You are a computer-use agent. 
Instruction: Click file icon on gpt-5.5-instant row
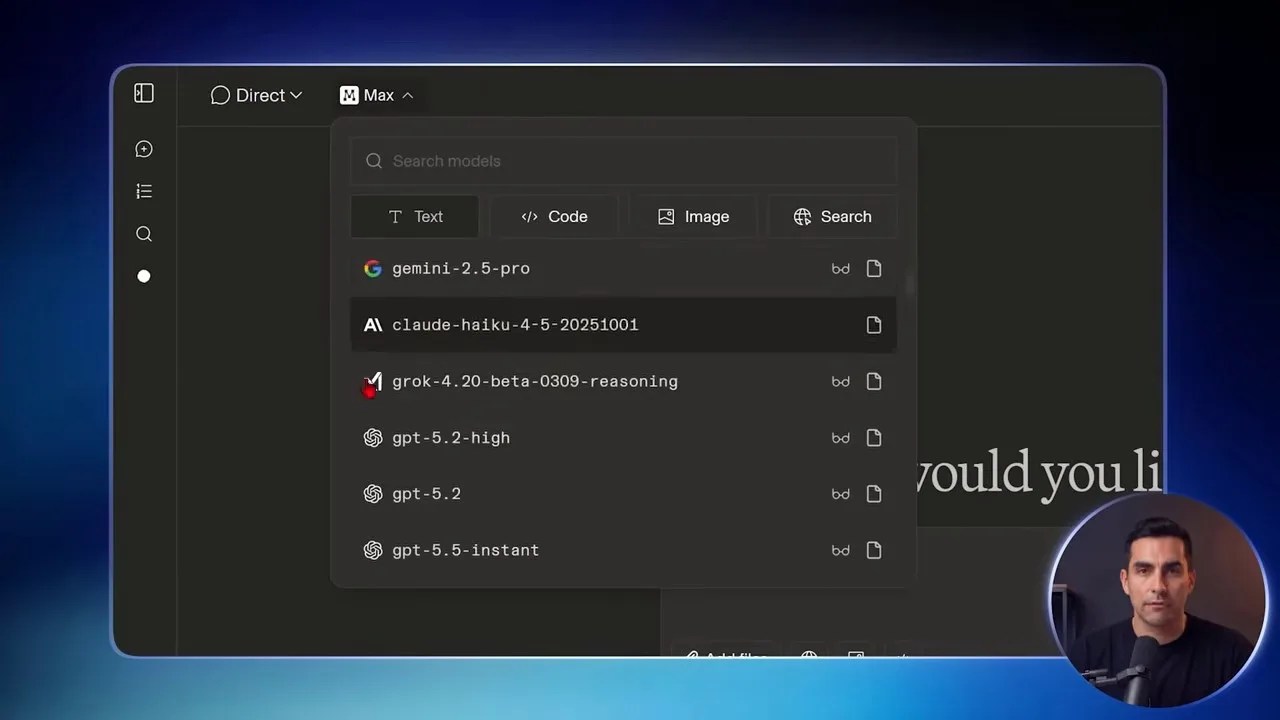click(x=874, y=550)
